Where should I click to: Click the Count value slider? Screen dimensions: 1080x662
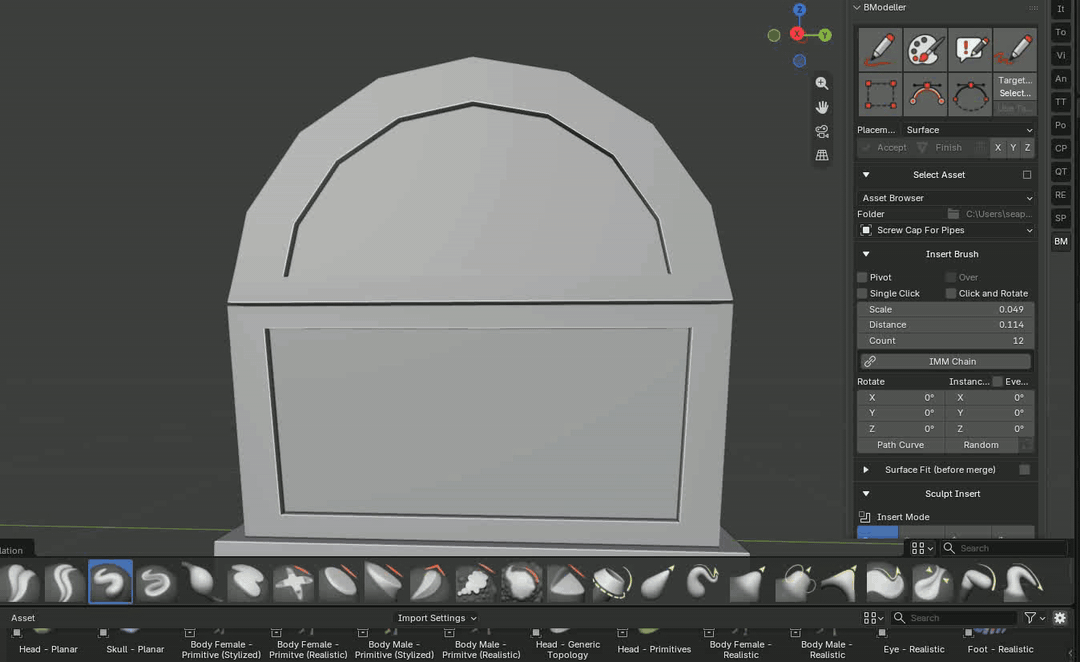946,341
